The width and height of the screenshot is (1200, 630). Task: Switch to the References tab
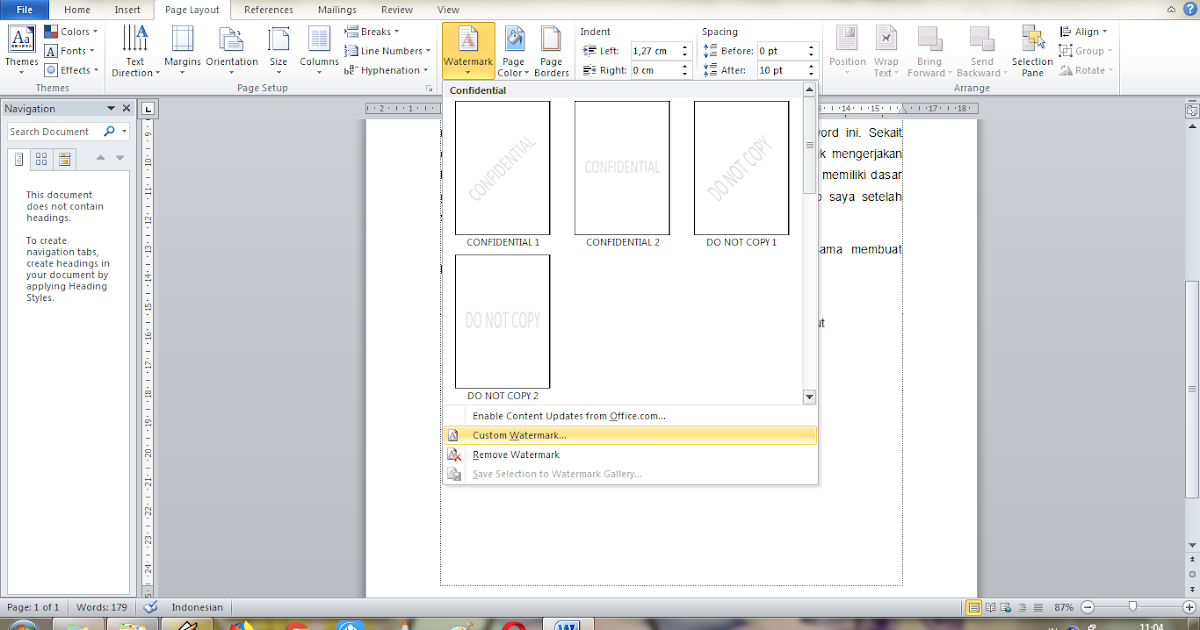[268, 10]
